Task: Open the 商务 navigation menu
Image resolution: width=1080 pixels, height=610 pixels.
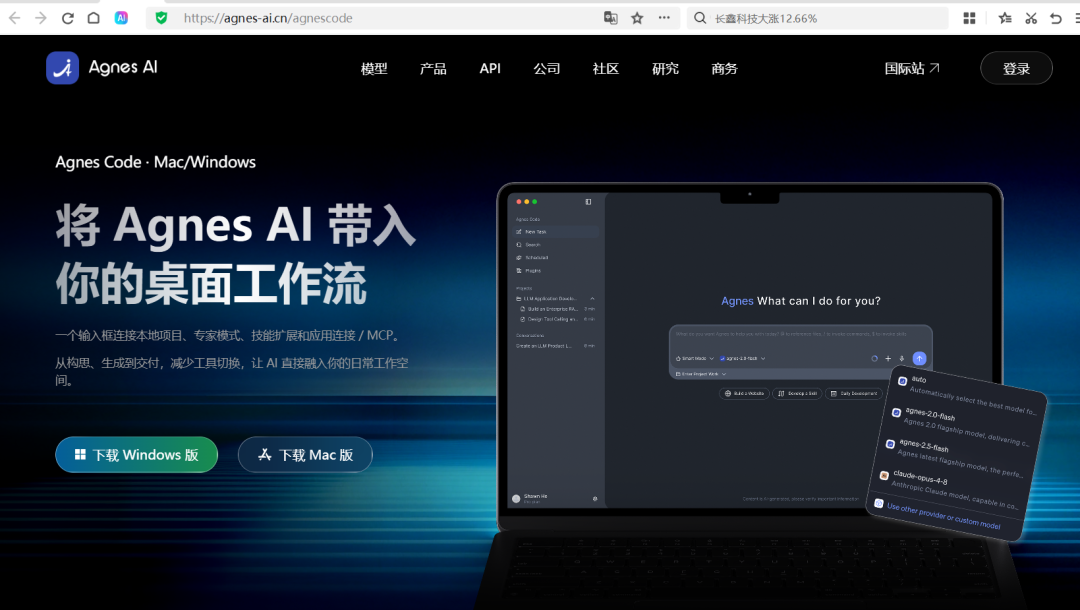Action: pos(725,68)
